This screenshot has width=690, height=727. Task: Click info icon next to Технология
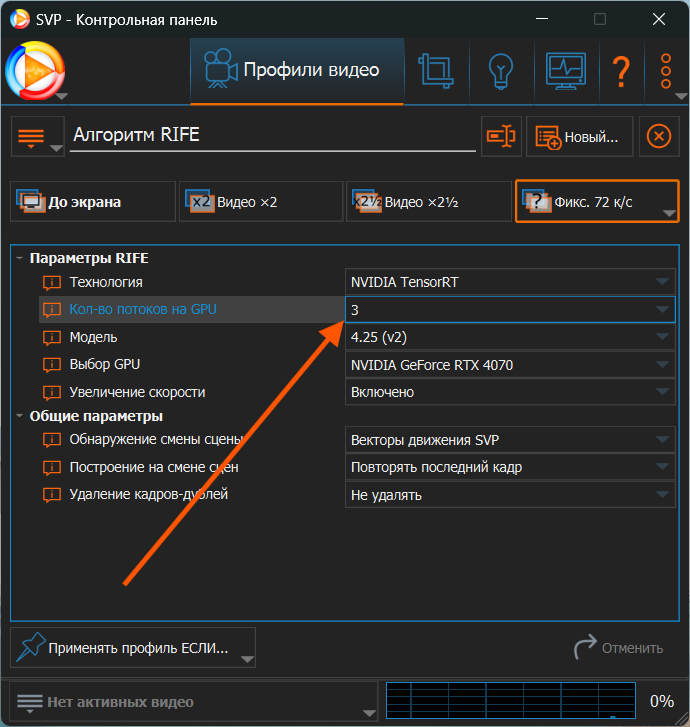coord(53,283)
